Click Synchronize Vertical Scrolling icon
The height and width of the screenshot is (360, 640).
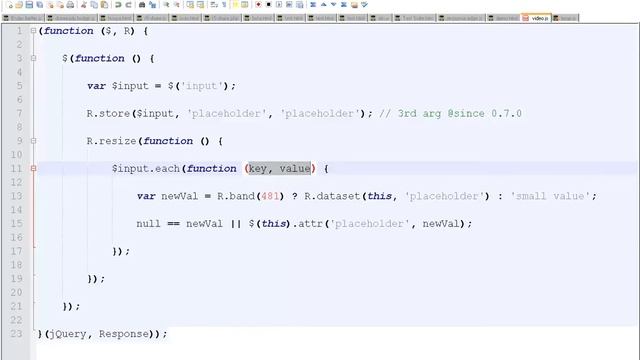click(x=190, y=5)
